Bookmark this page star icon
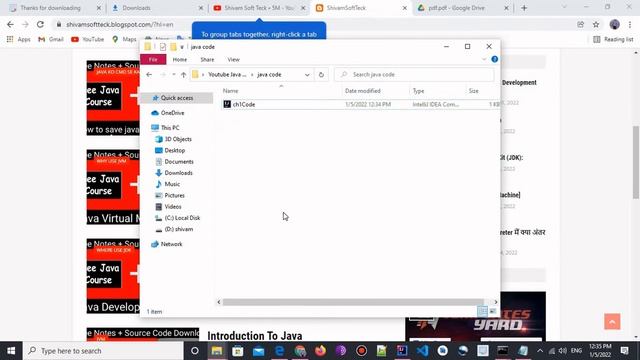The width and height of the screenshot is (640, 360). pos(596,24)
